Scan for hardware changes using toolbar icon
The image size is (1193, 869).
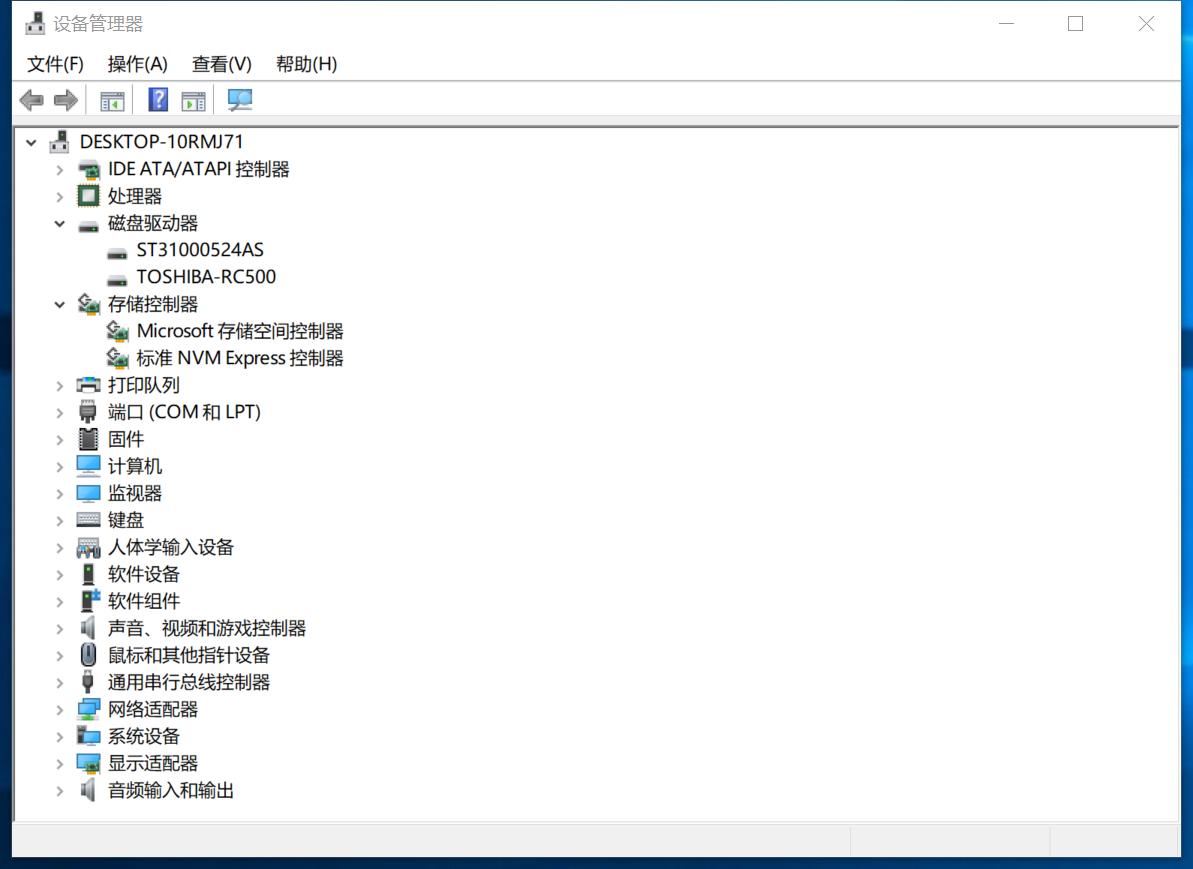[x=238, y=99]
